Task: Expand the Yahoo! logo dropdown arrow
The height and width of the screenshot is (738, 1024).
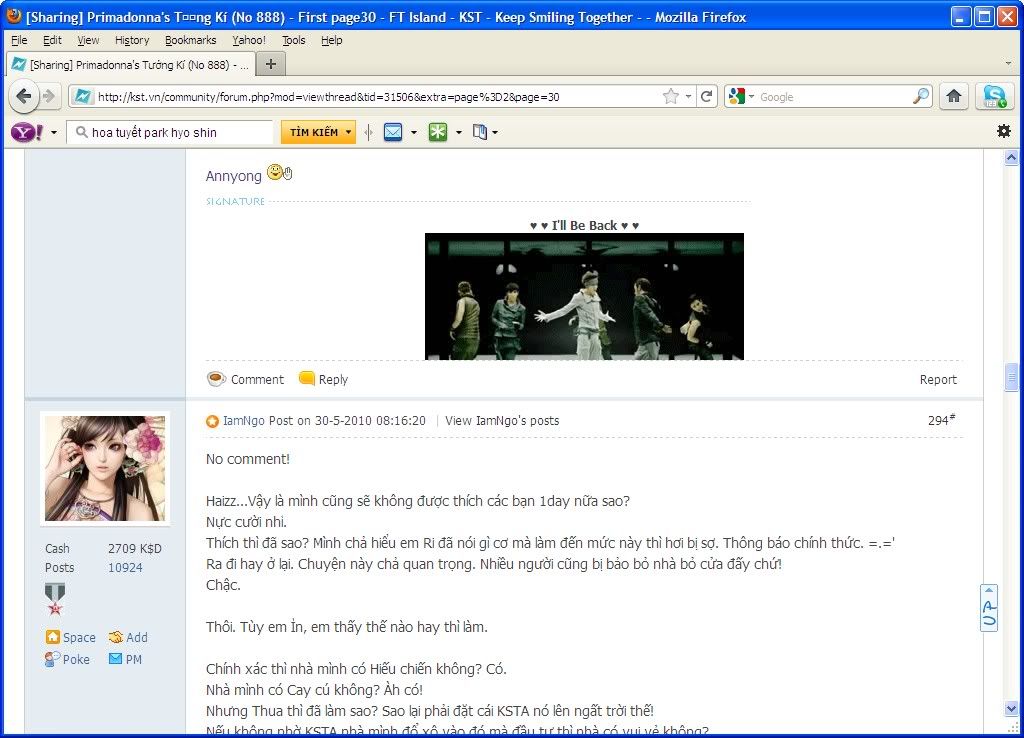Action: coord(54,133)
